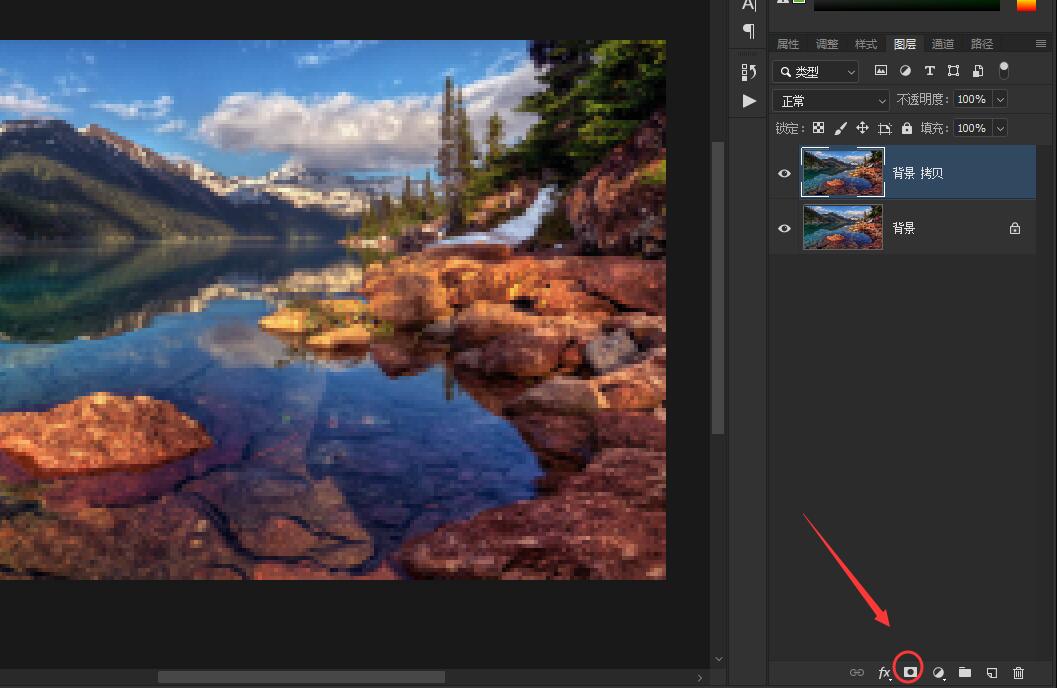Click the 填充 value field
This screenshot has width=1057, height=688.
pyautogui.click(x=973, y=128)
